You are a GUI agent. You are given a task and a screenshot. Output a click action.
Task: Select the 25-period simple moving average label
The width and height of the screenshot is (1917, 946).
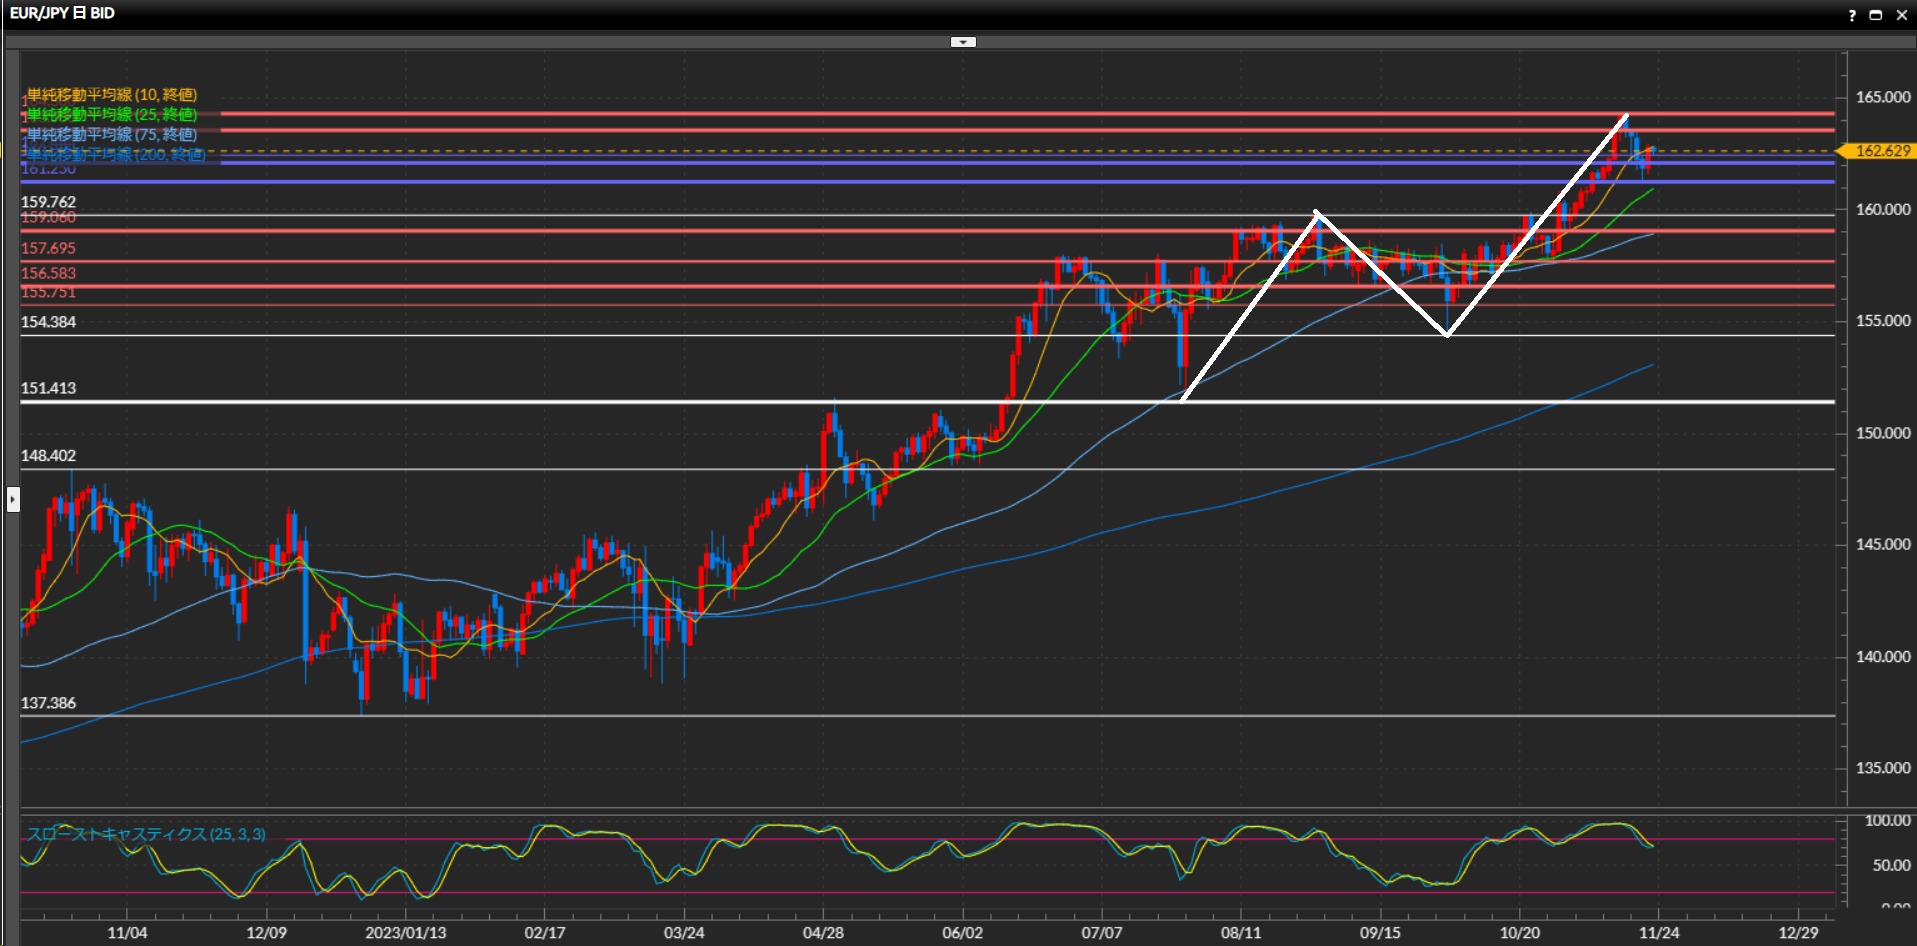pos(111,115)
